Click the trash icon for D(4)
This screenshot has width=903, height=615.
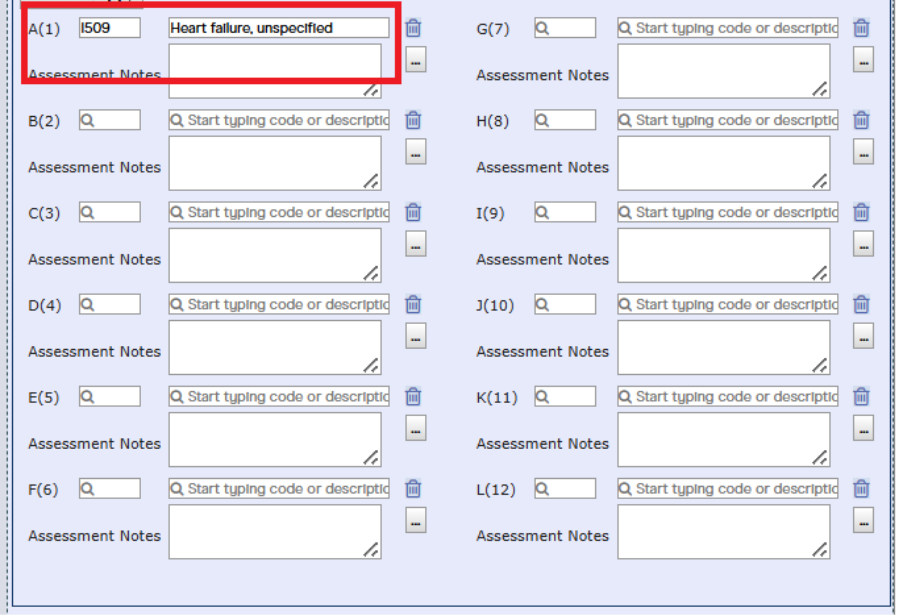point(413,304)
